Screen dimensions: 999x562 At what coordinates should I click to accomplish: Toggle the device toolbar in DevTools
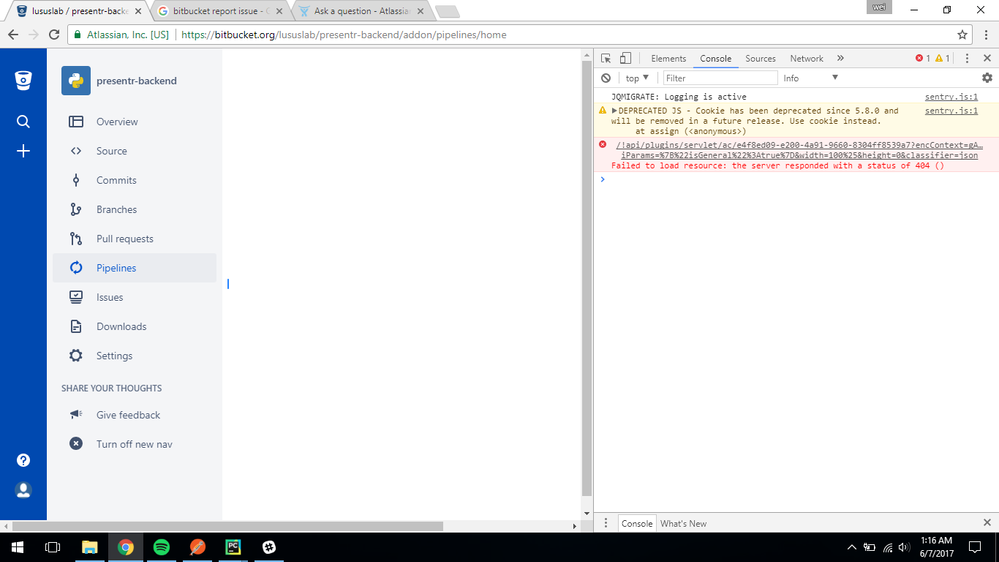click(x=626, y=58)
